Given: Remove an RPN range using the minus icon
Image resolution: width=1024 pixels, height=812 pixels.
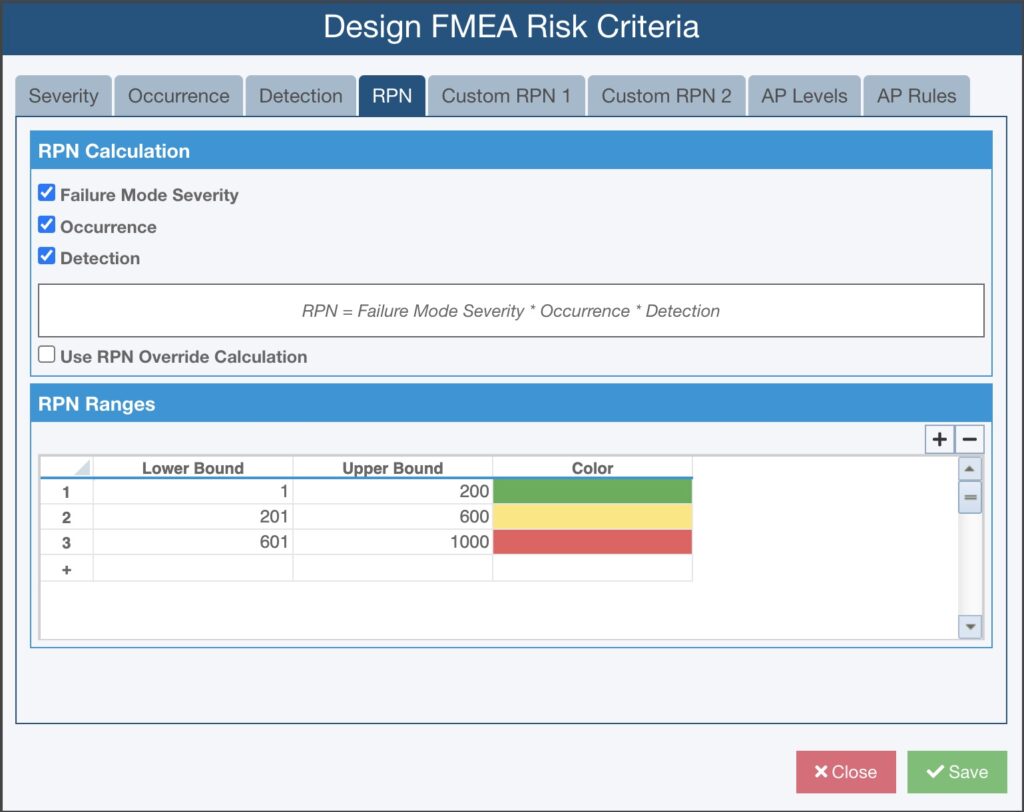Looking at the screenshot, I should coord(968,439).
